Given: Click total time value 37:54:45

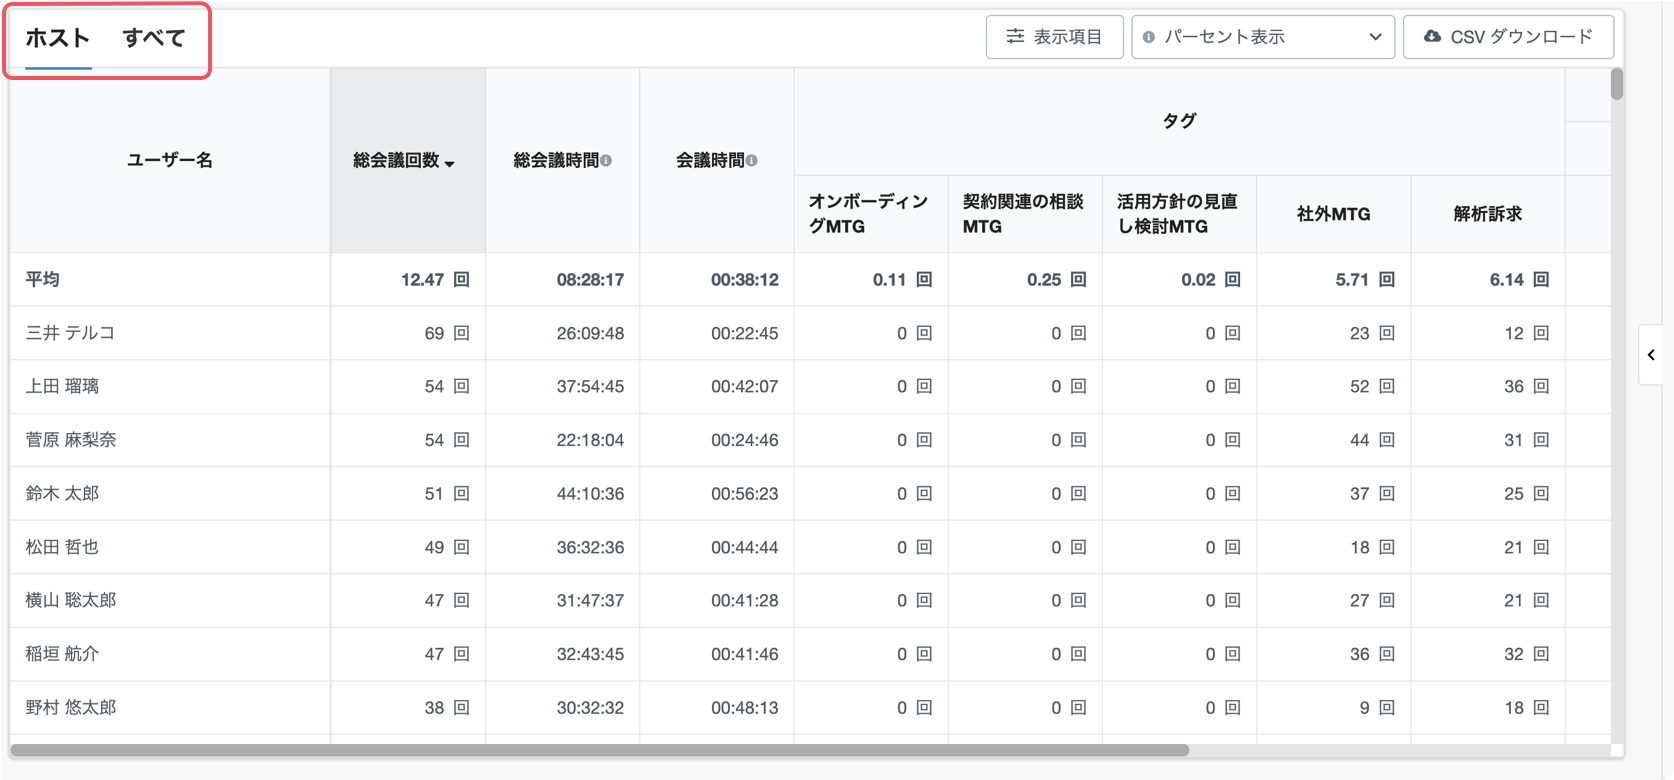Looking at the screenshot, I should pyautogui.click(x=590, y=386).
